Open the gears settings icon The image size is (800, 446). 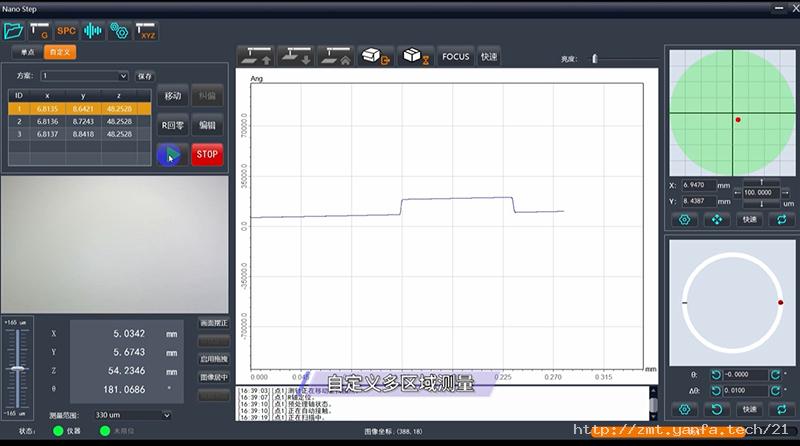(x=119, y=31)
